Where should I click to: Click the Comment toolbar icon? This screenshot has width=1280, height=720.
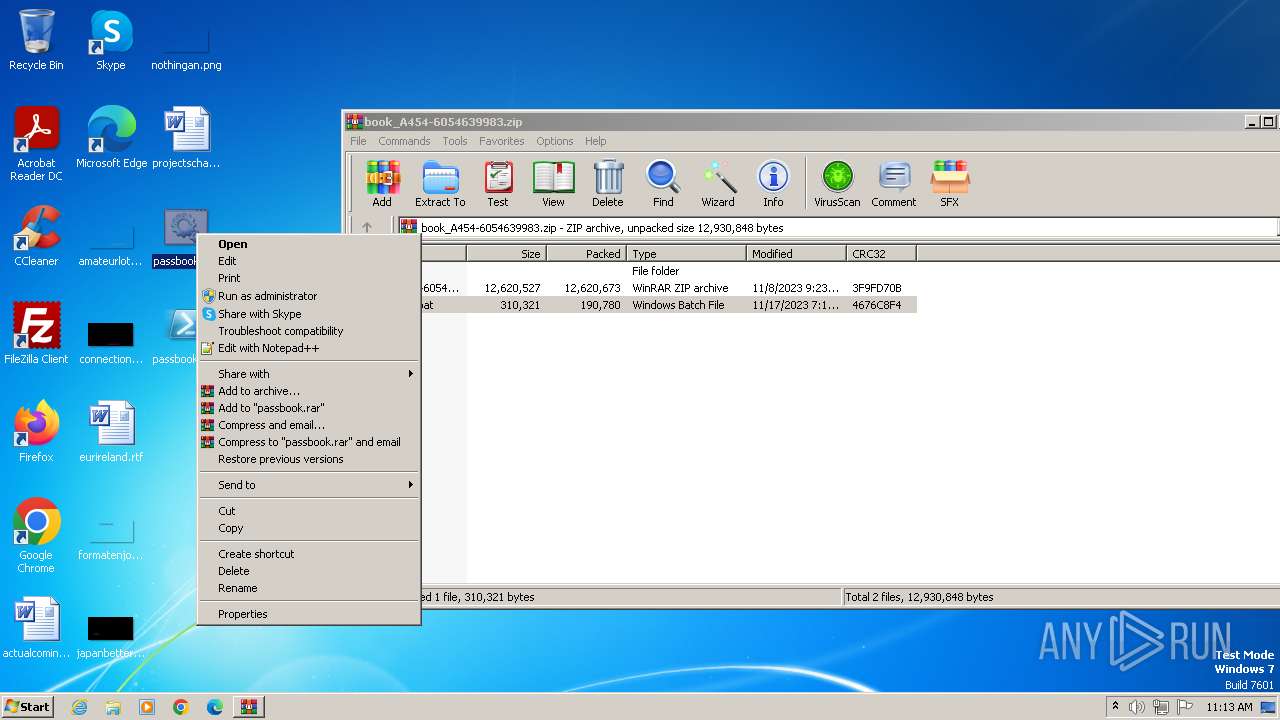tap(893, 184)
